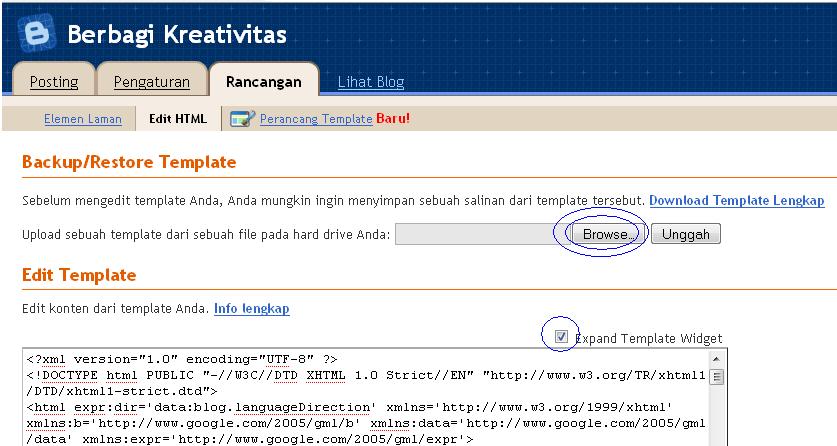Open the Lihat Blog link
Image resolution: width=837 pixels, height=446 pixels.
(371, 82)
